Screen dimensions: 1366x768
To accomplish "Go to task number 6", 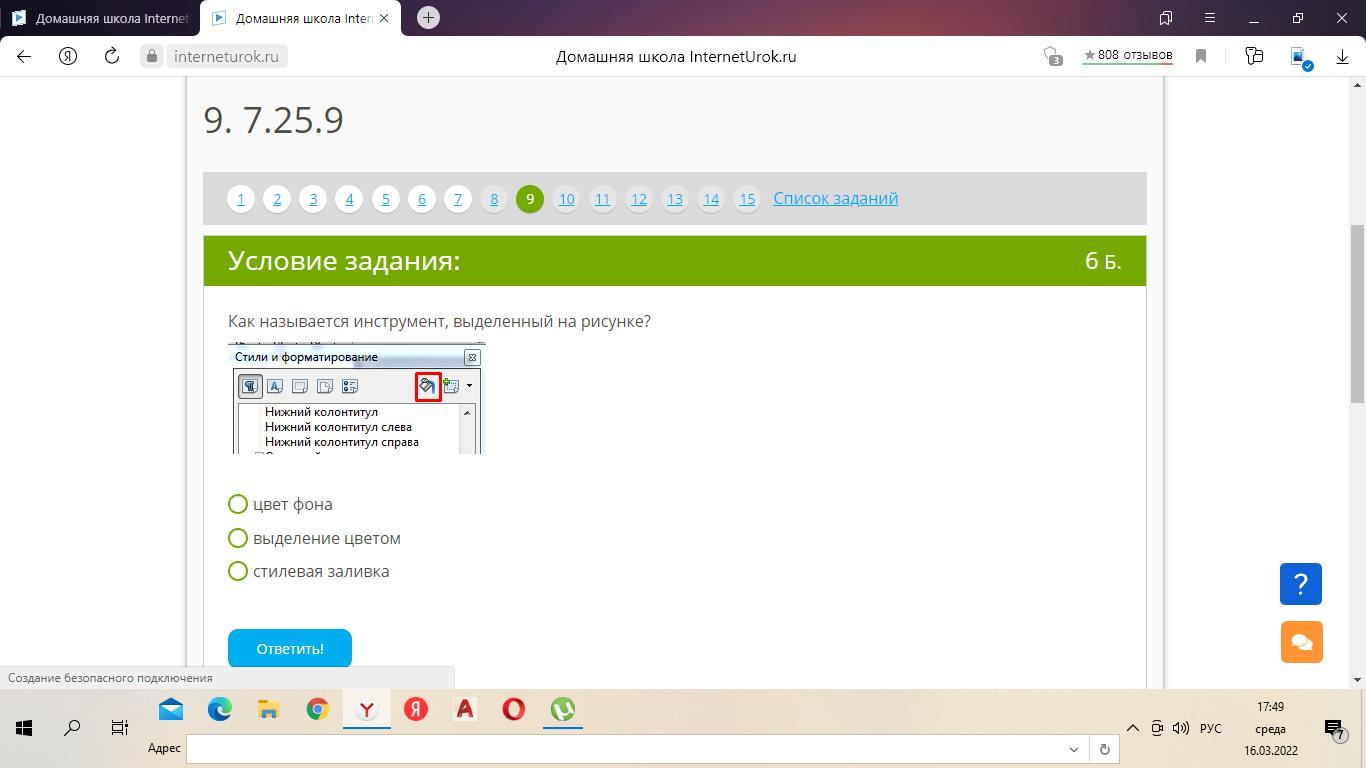I will (x=422, y=199).
